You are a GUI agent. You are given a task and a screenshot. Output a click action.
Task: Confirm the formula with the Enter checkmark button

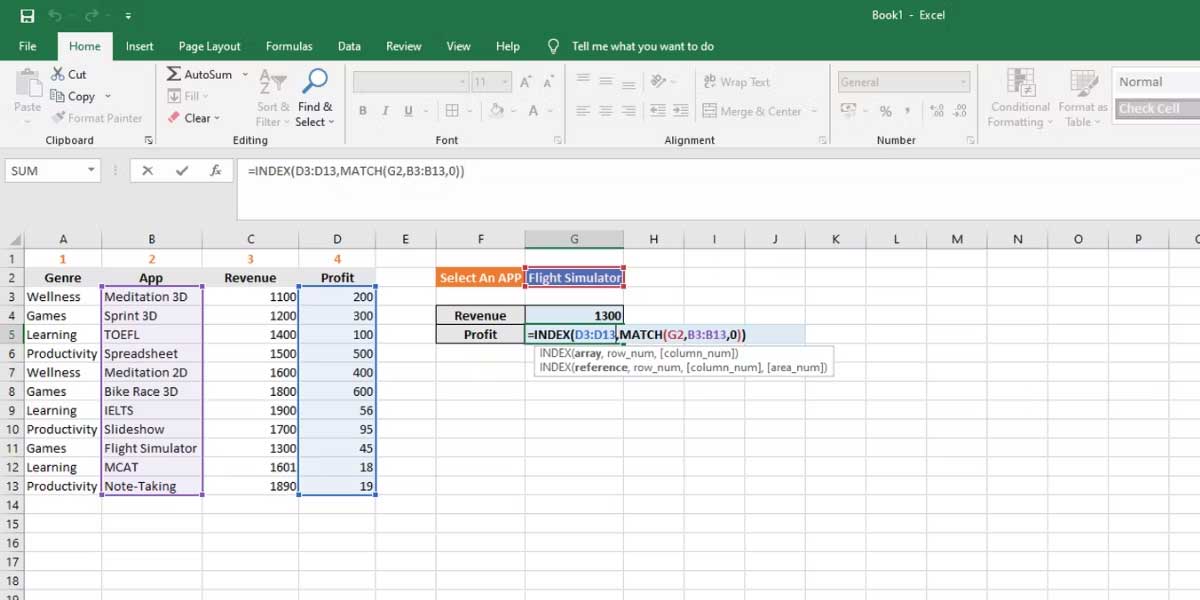click(182, 170)
